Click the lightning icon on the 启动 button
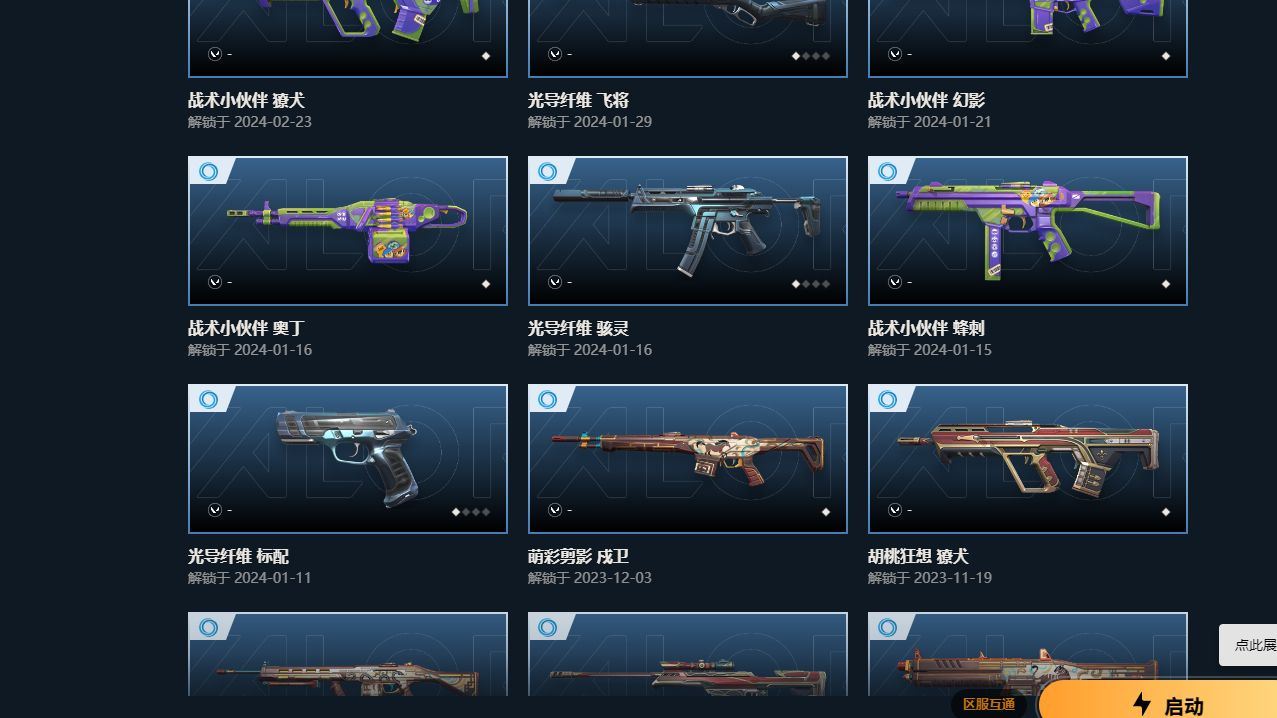The width and height of the screenshot is (1277, 718). 1142,704
